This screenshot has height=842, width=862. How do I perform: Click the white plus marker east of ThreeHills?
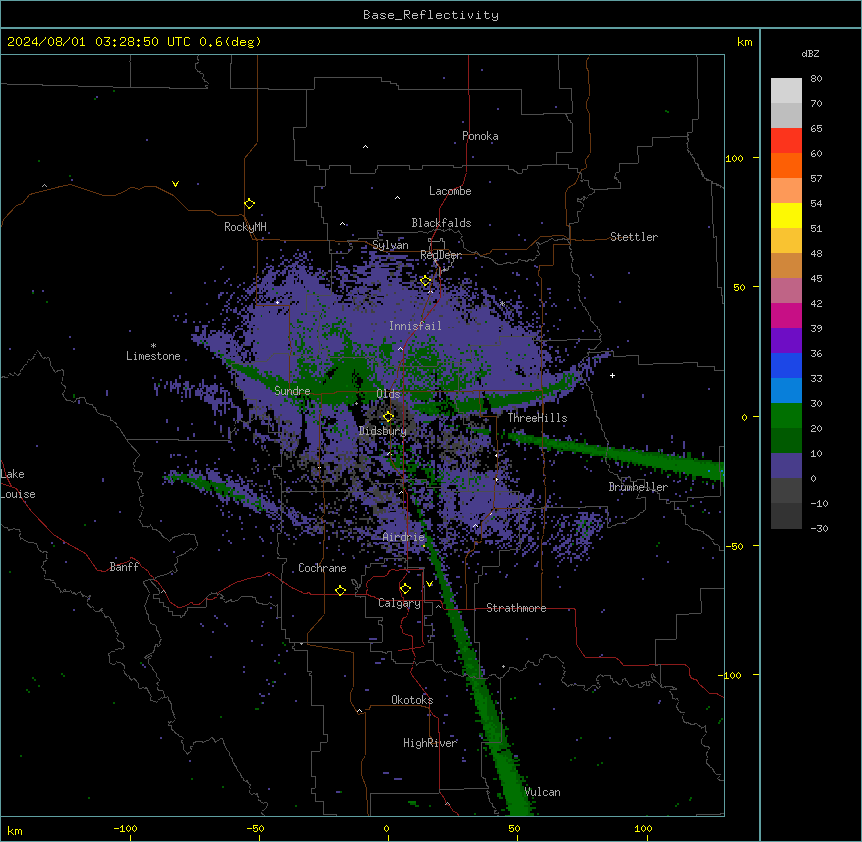point(612,375)
